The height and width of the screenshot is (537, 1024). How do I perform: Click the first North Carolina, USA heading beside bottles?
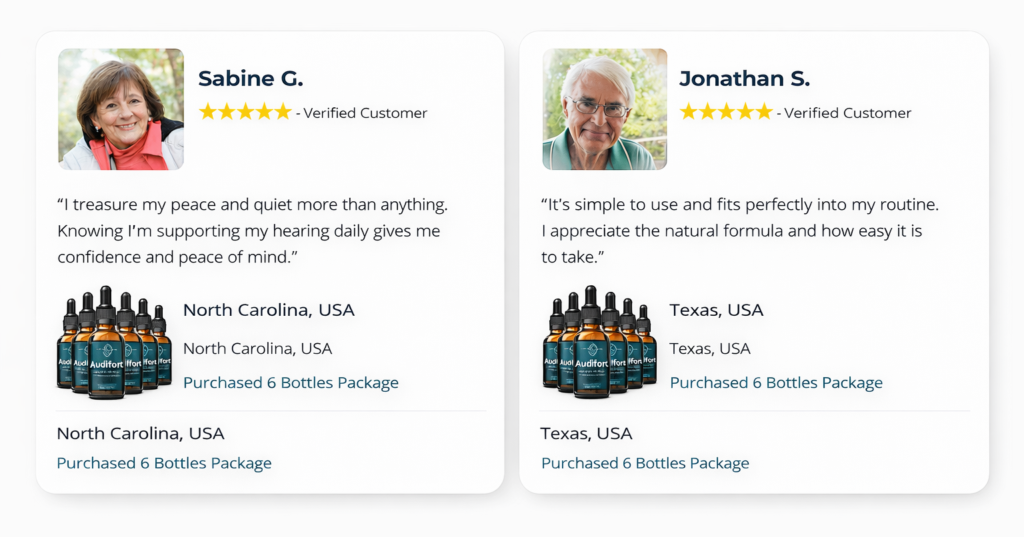pos(268,310)
